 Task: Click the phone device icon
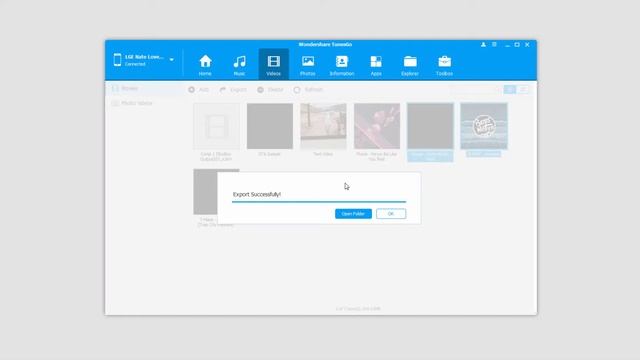pyautogui.click(x=118, y=60)
